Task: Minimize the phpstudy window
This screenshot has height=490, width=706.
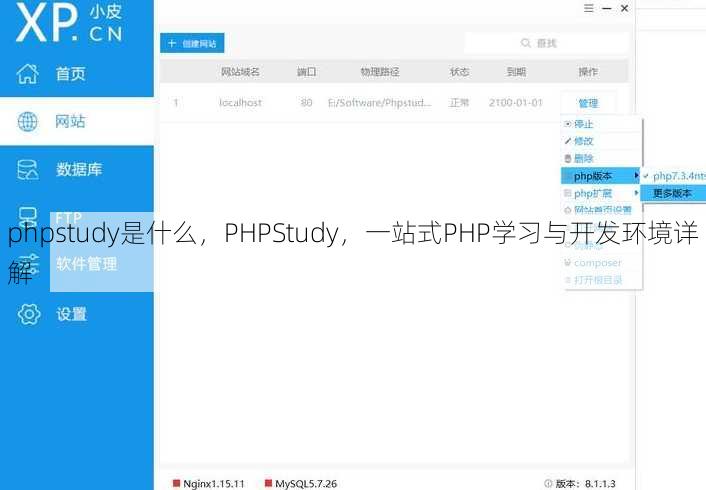Action: [x=606, y=9]
